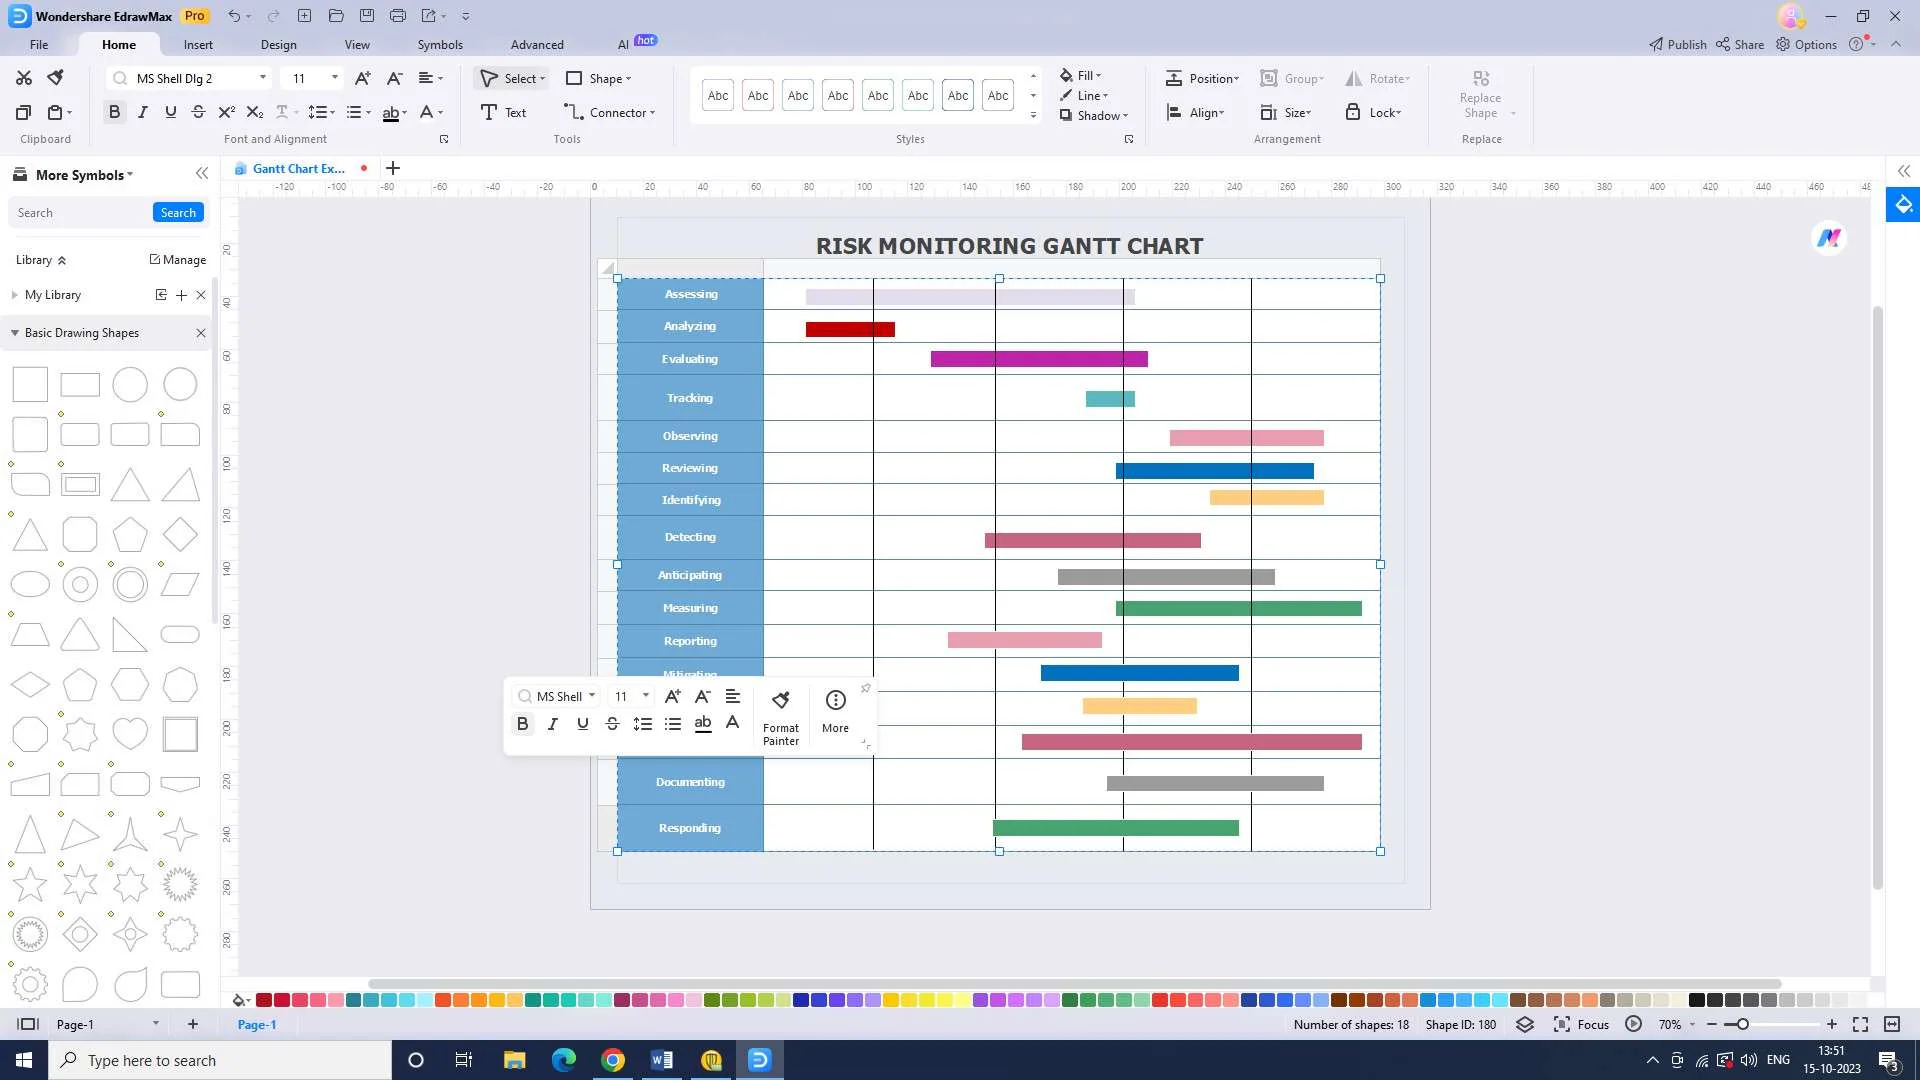Click the Superscript icon
The image size is (1920, 1080).
tap(226, 113)
